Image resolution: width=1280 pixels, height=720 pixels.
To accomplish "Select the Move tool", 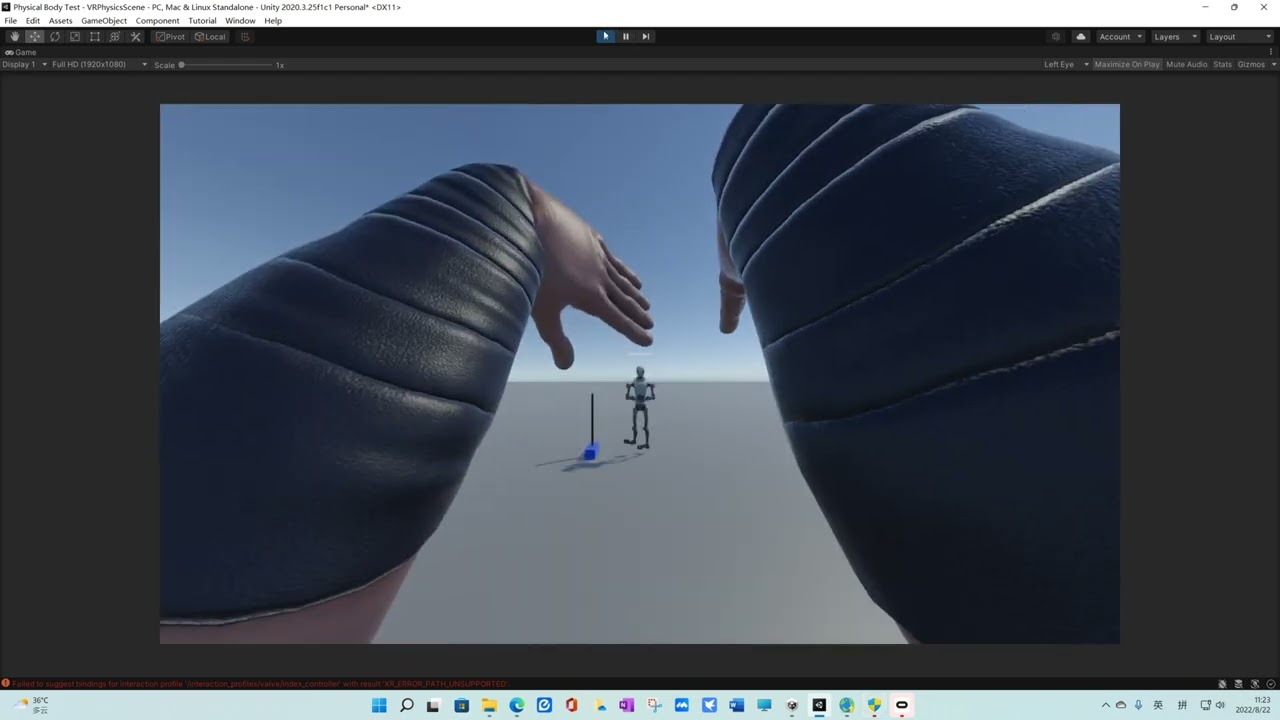I will click(x=34, y=37).
